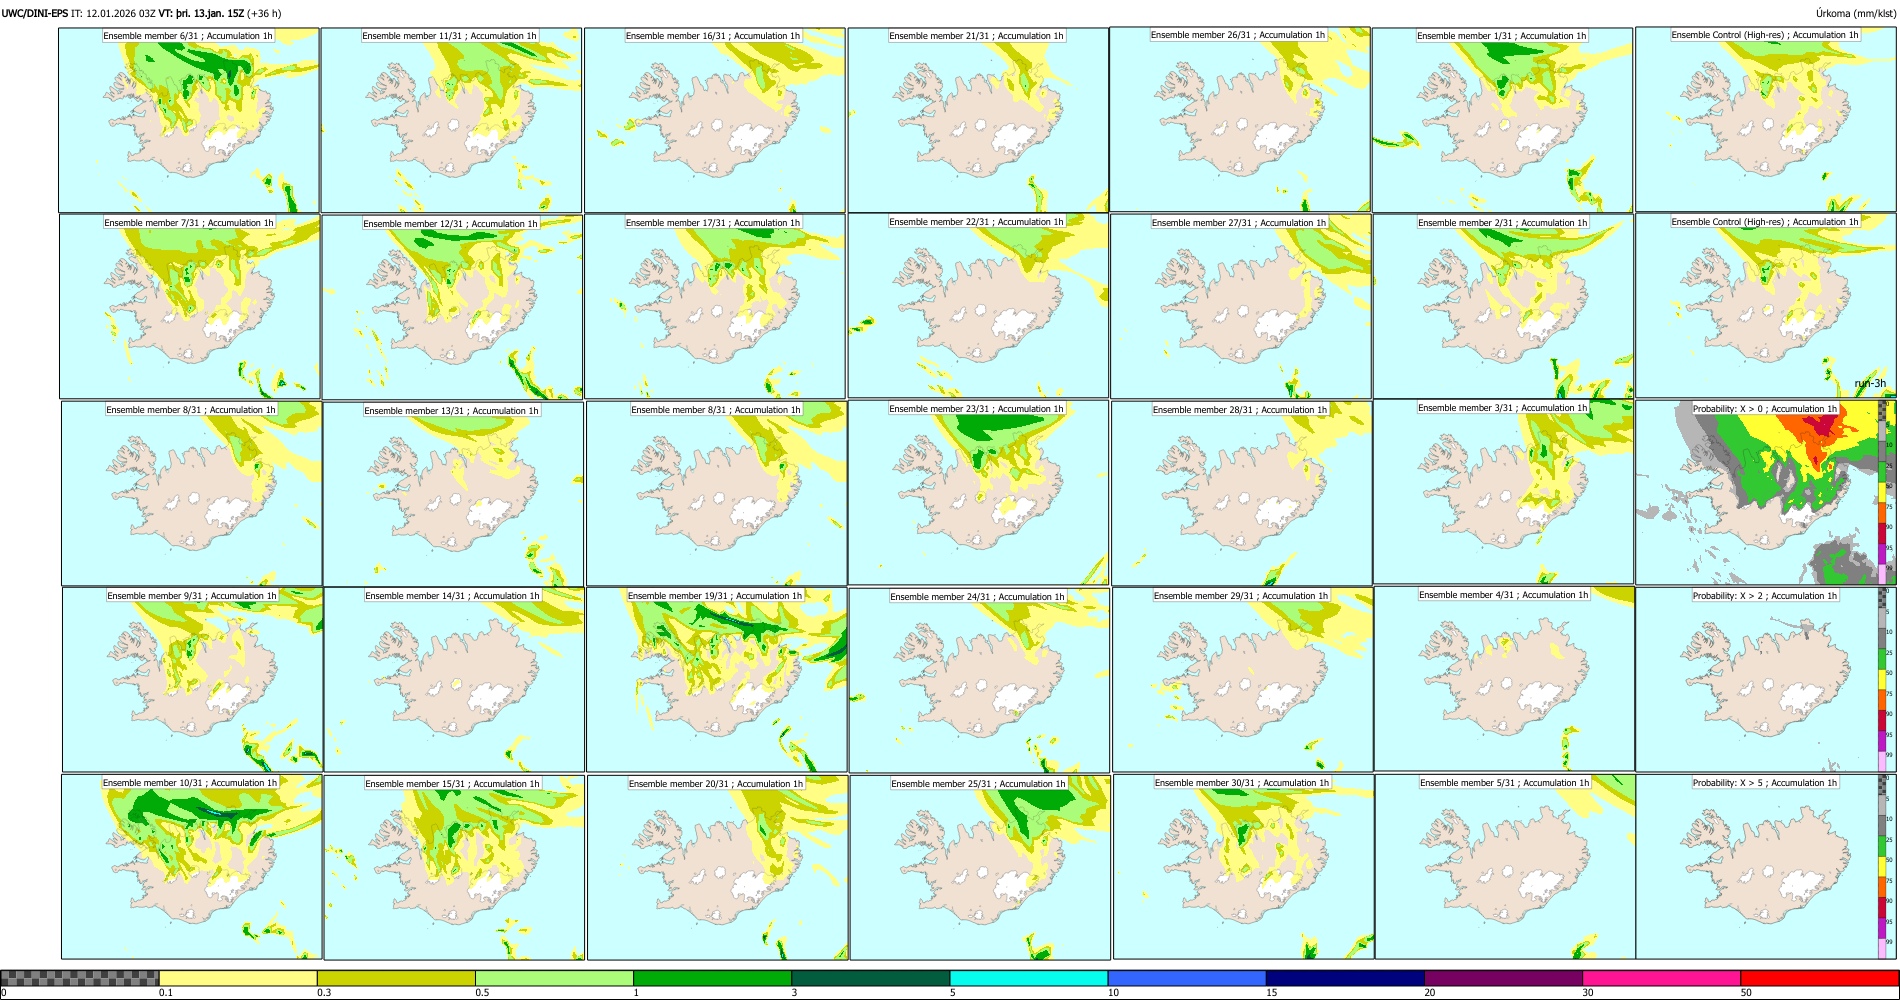
Task: Pick the cyan 5–10 legend swatch
Action: [x=1029, y=978]
